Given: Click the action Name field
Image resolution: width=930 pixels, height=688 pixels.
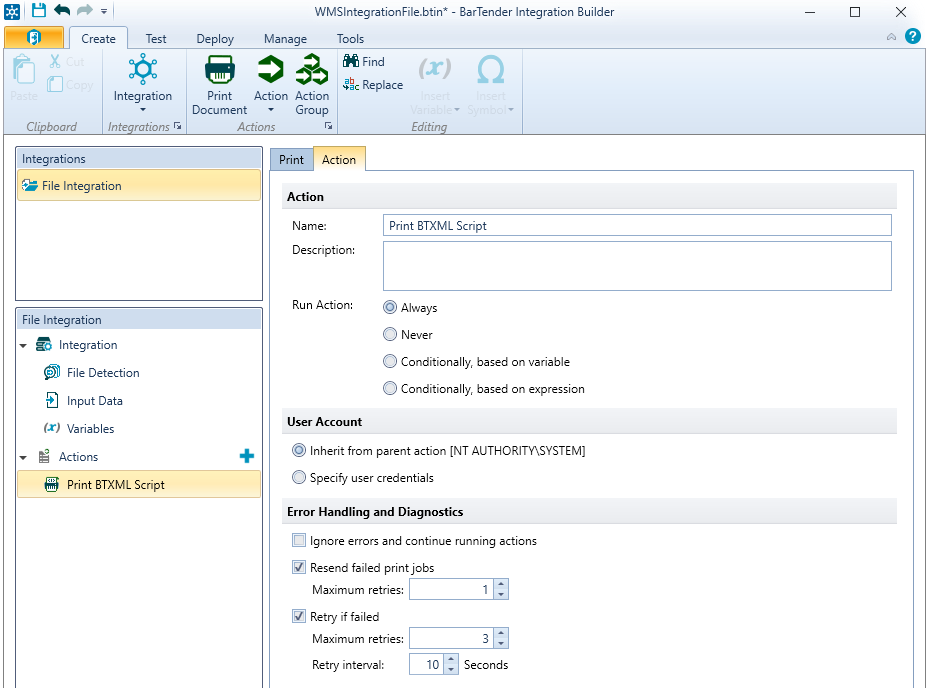Looking at the screenshot, I should click(x=636, y=225).
